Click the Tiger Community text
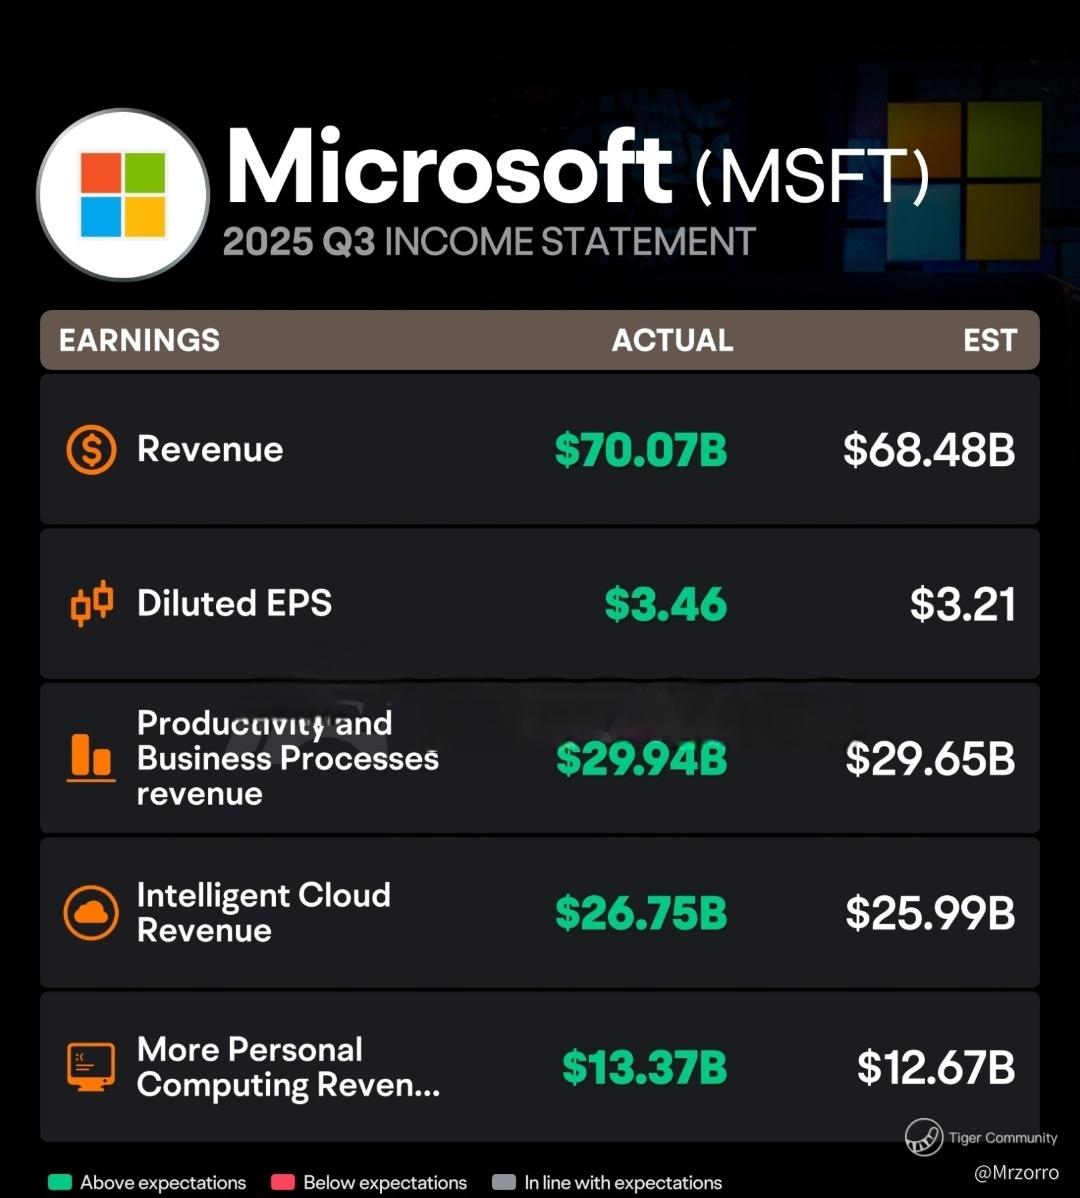Screen dimensions: 1080x1198 coord(1003,1138)
